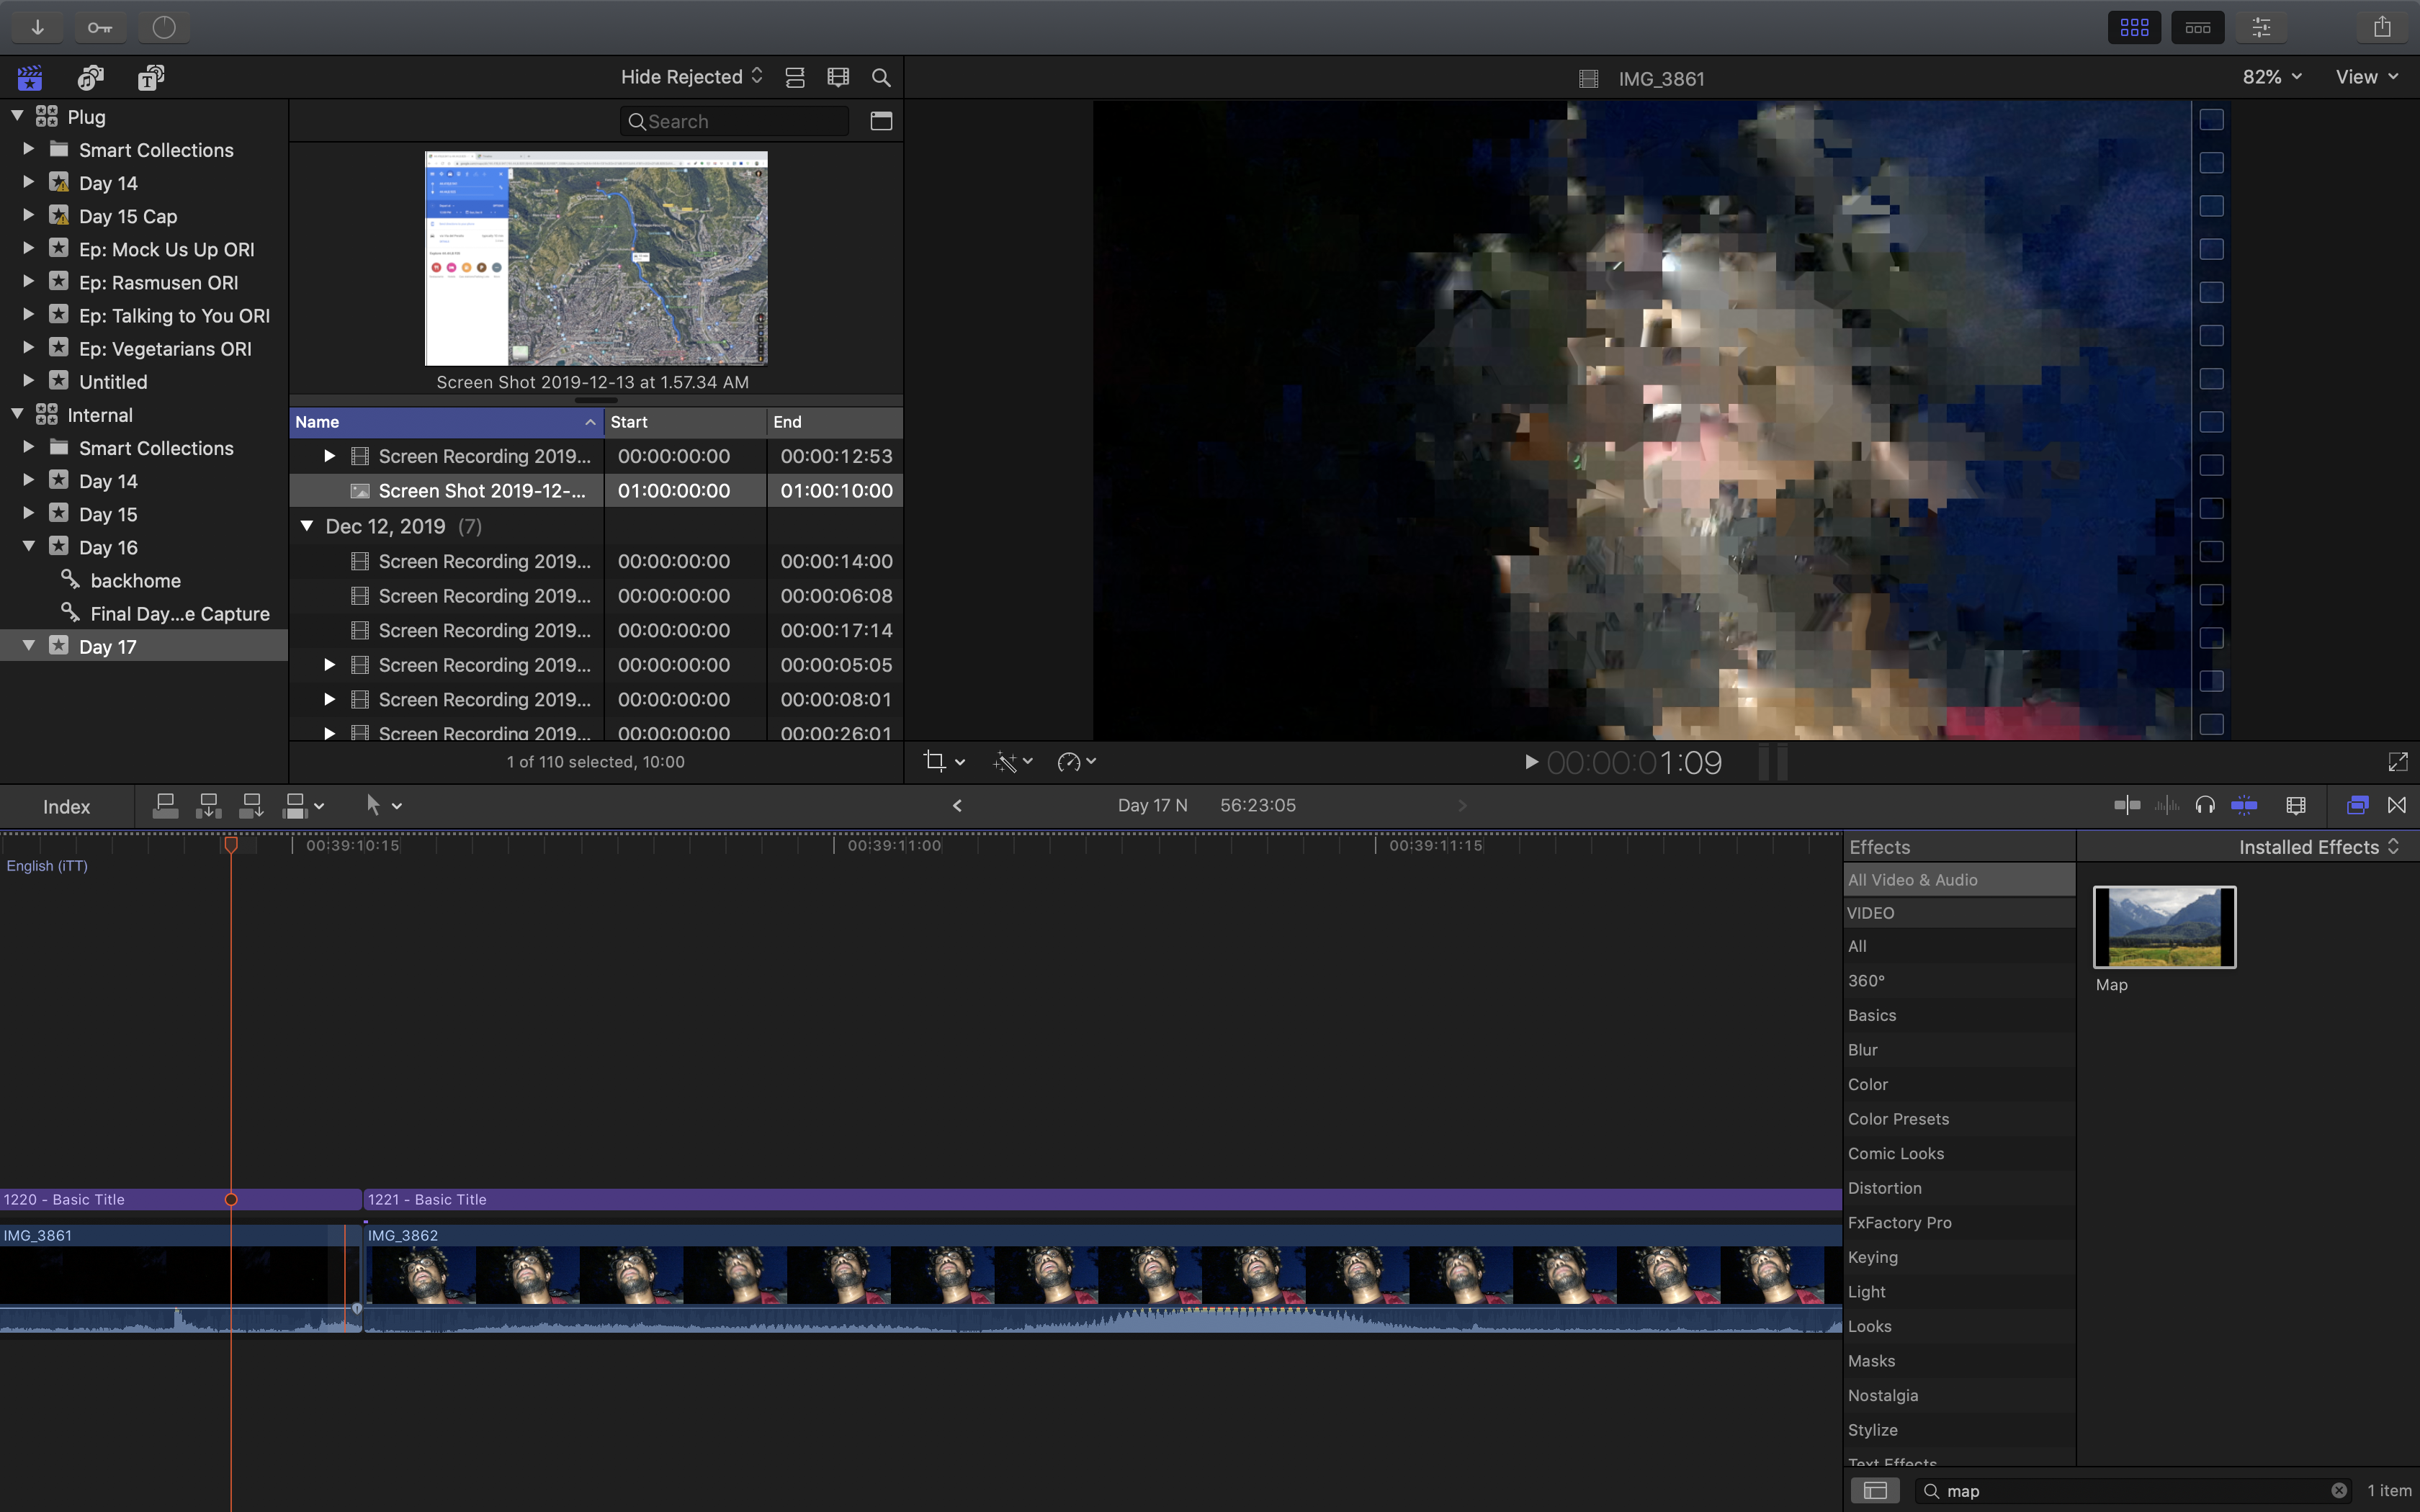
Task: Toggle timeline snapping
Action: point(2244,805)
